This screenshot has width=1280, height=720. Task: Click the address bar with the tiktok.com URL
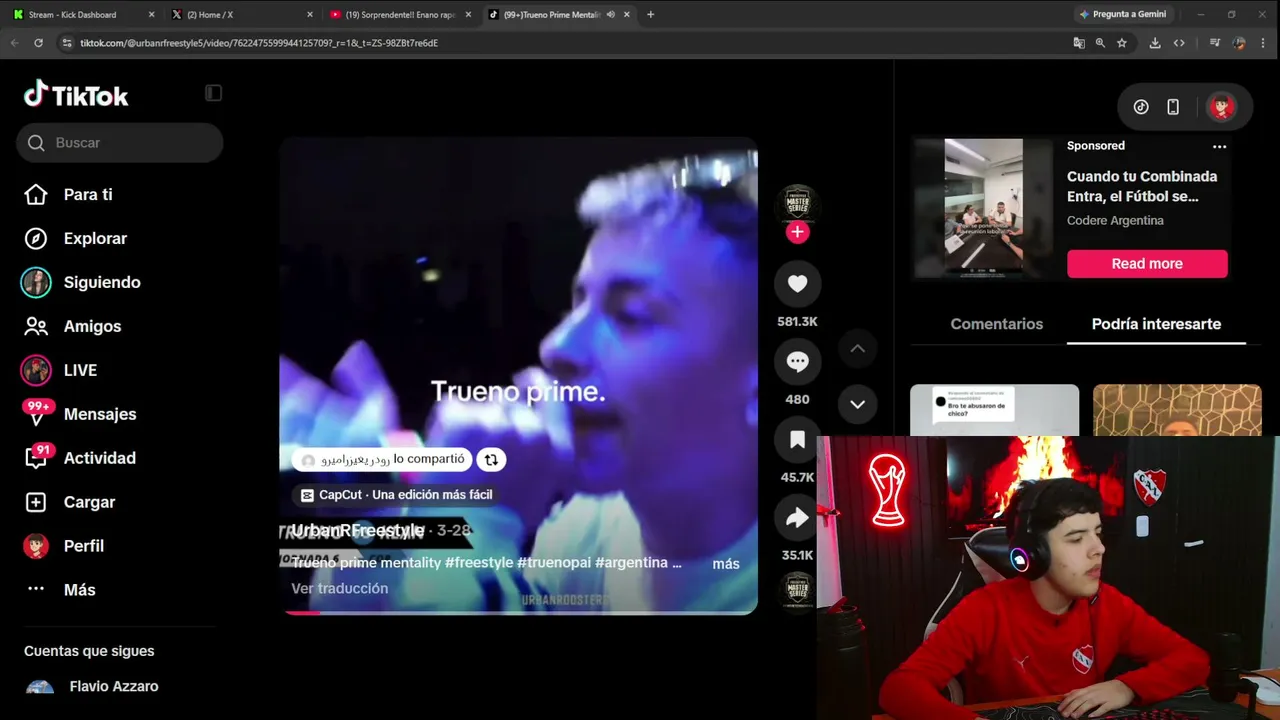[560, 43]
